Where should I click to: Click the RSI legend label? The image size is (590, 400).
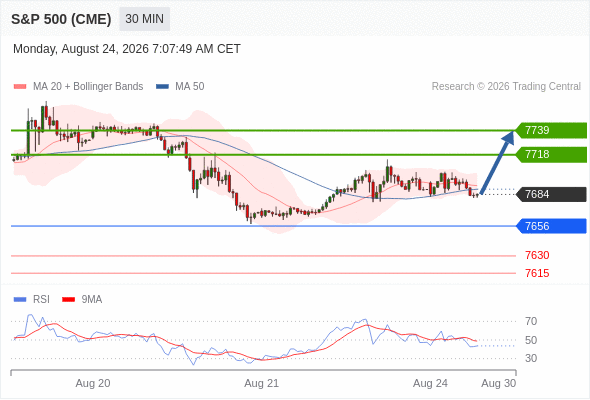click(41, 300)
